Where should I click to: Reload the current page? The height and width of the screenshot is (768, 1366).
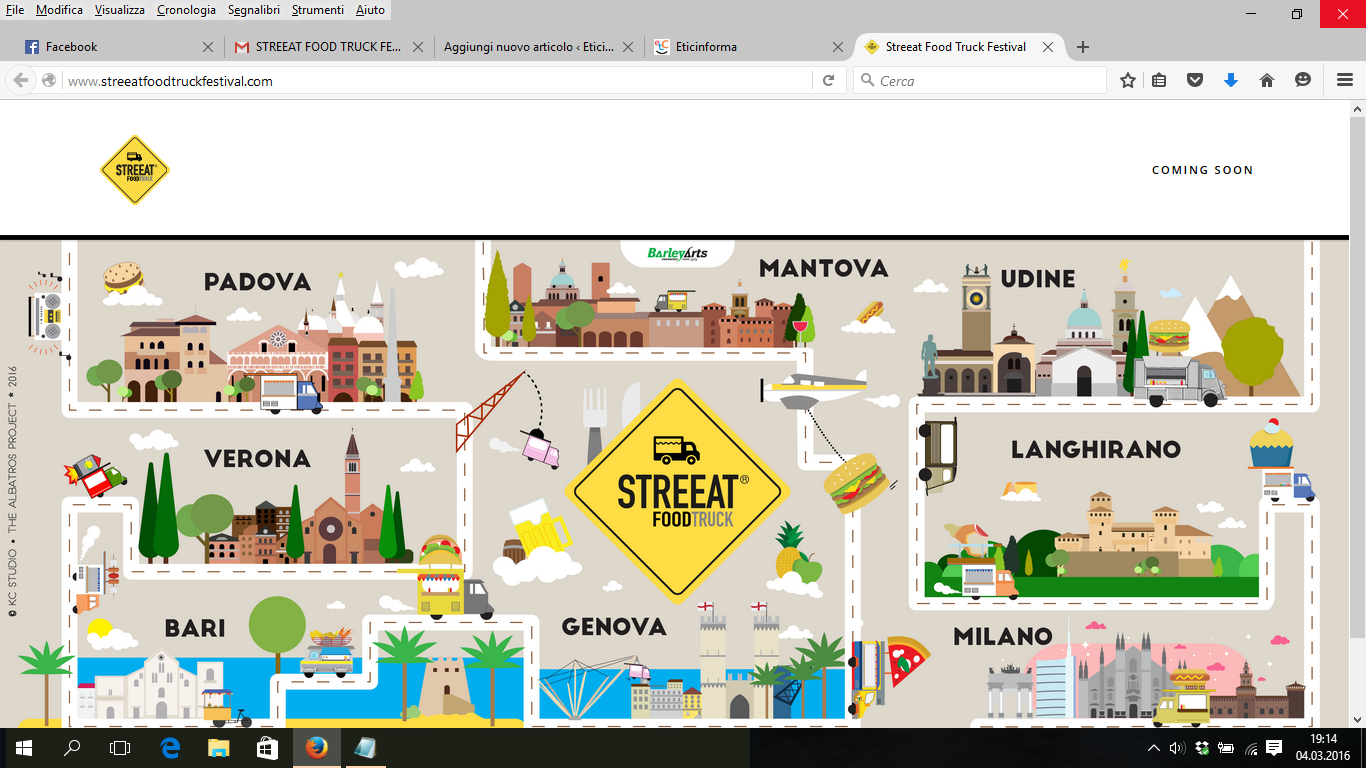point(828,81)
